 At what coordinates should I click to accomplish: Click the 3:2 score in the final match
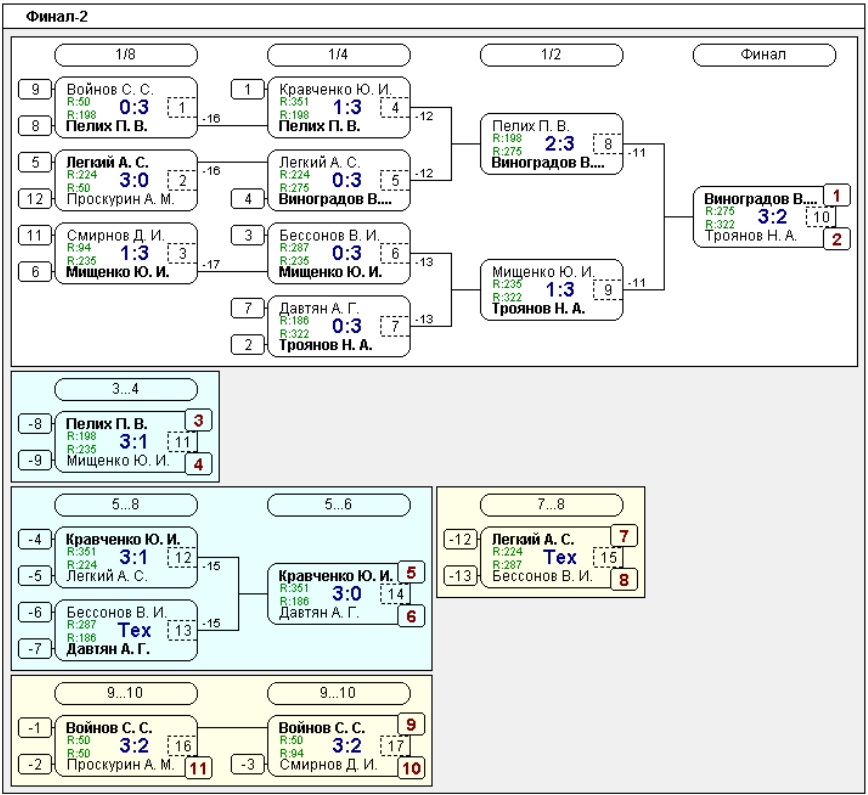click(x=772, y=217)
